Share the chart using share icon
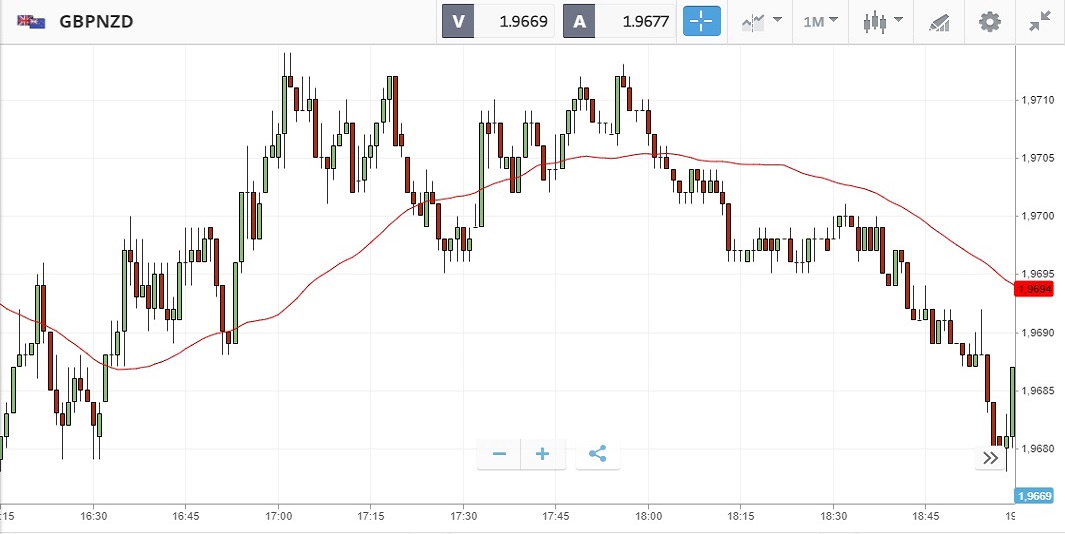 (x=598, y=454)
